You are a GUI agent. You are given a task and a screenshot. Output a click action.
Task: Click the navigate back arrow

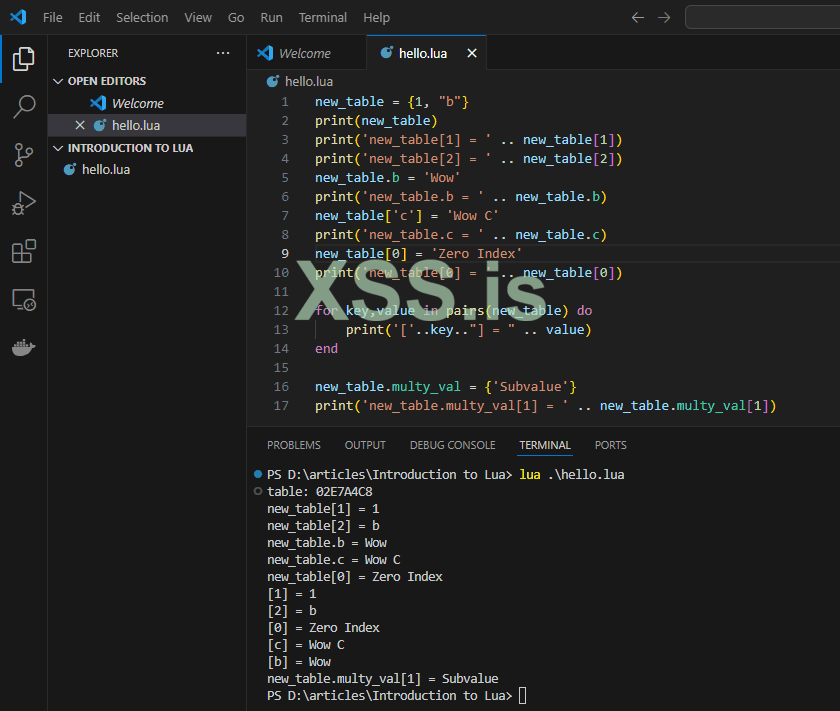coord(638,17)
